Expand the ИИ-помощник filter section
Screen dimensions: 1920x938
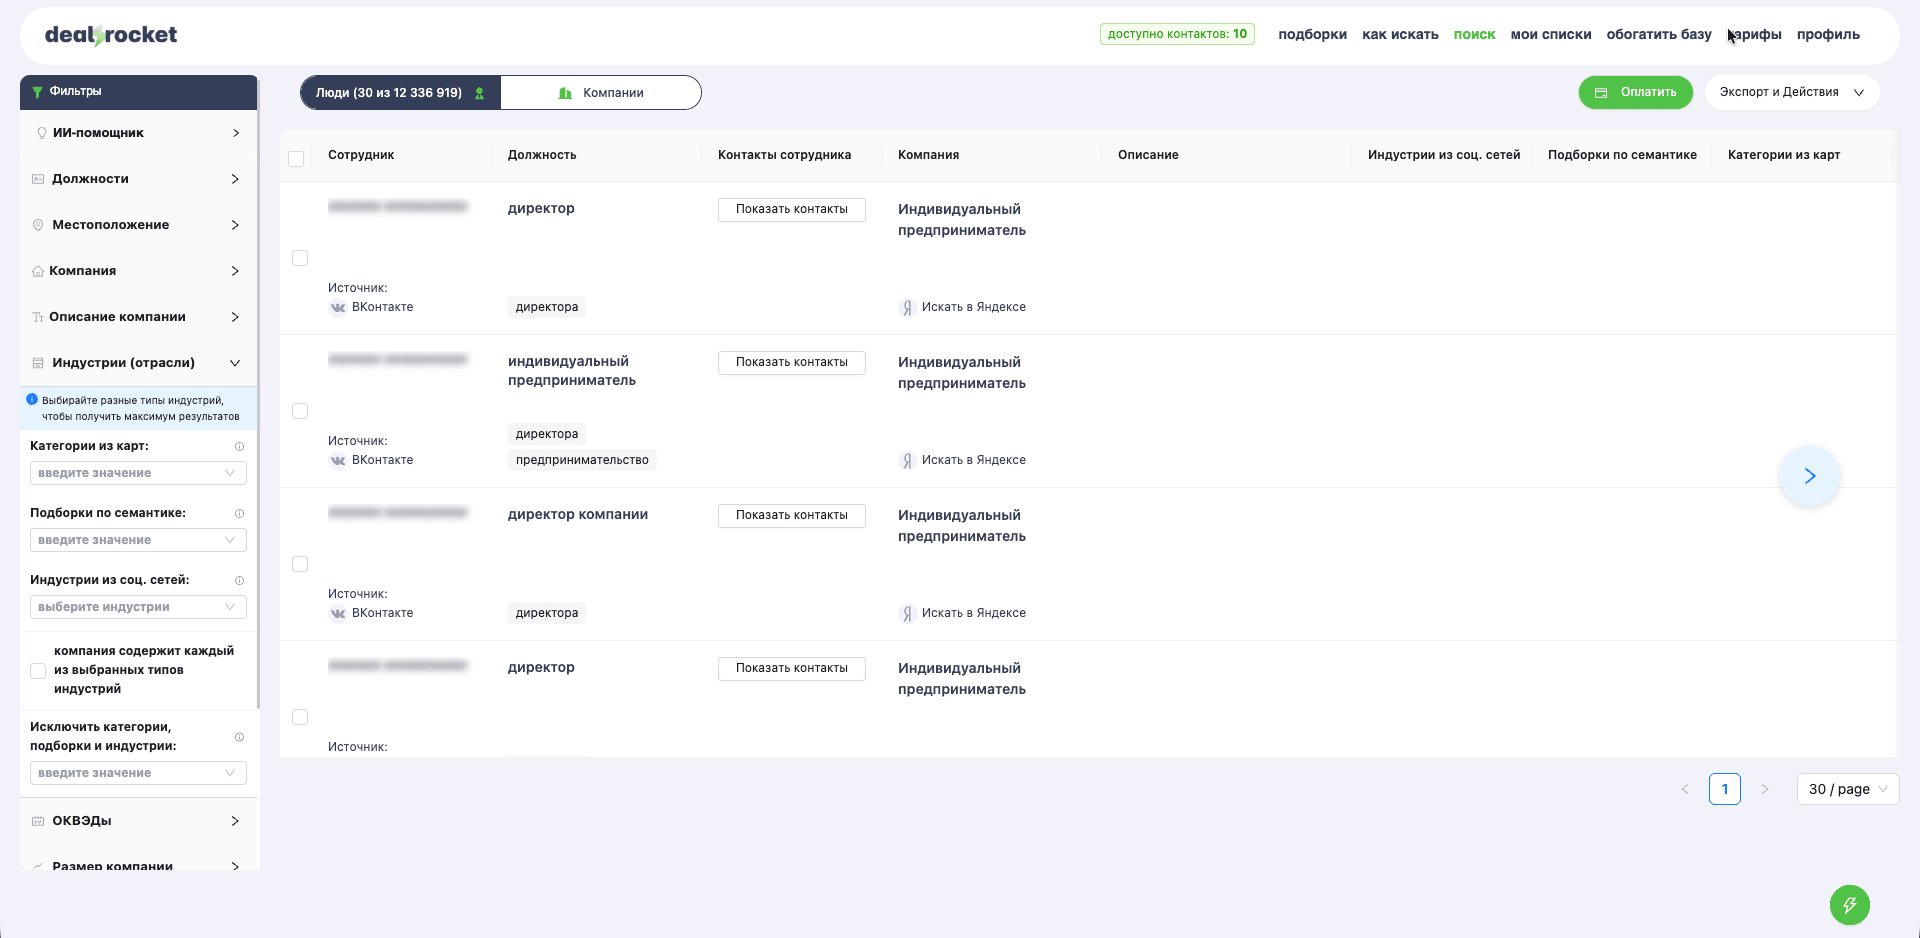click(139, 133)
